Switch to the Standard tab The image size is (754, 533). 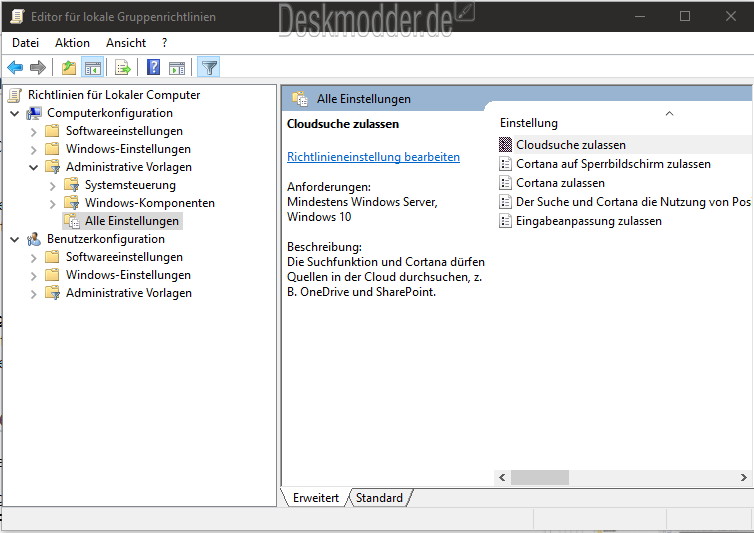coord(379,498)
